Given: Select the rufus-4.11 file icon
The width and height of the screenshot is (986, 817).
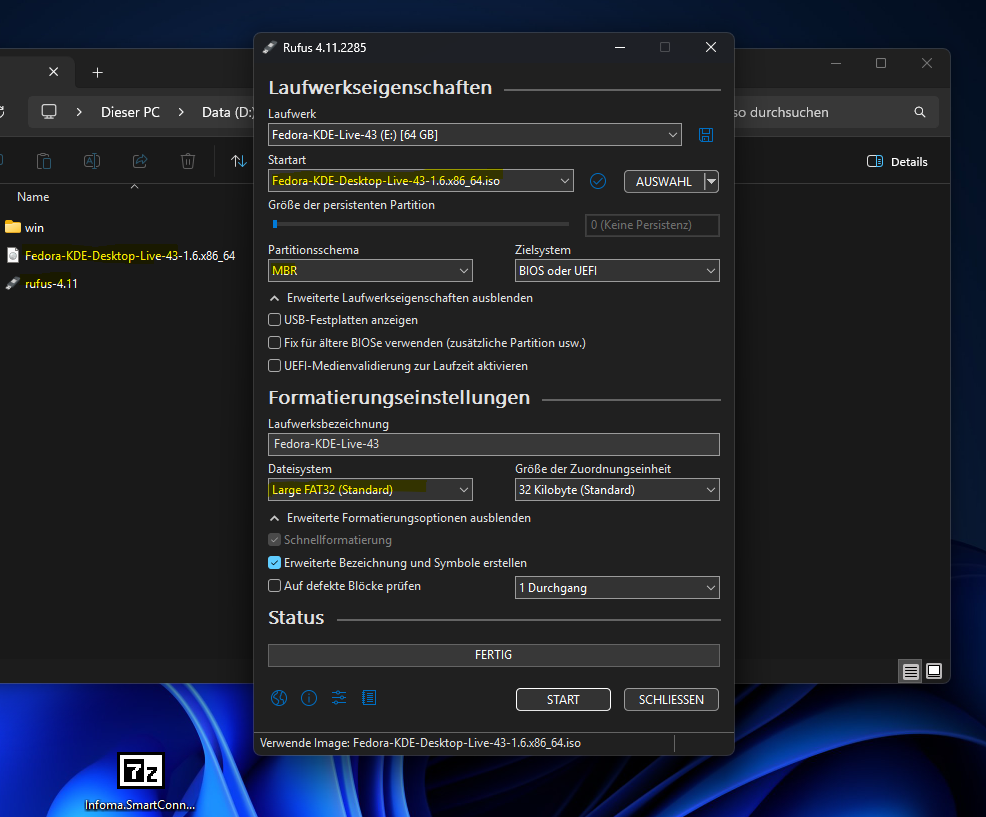Looking at the screenshot, I should [x=13, y=284].
